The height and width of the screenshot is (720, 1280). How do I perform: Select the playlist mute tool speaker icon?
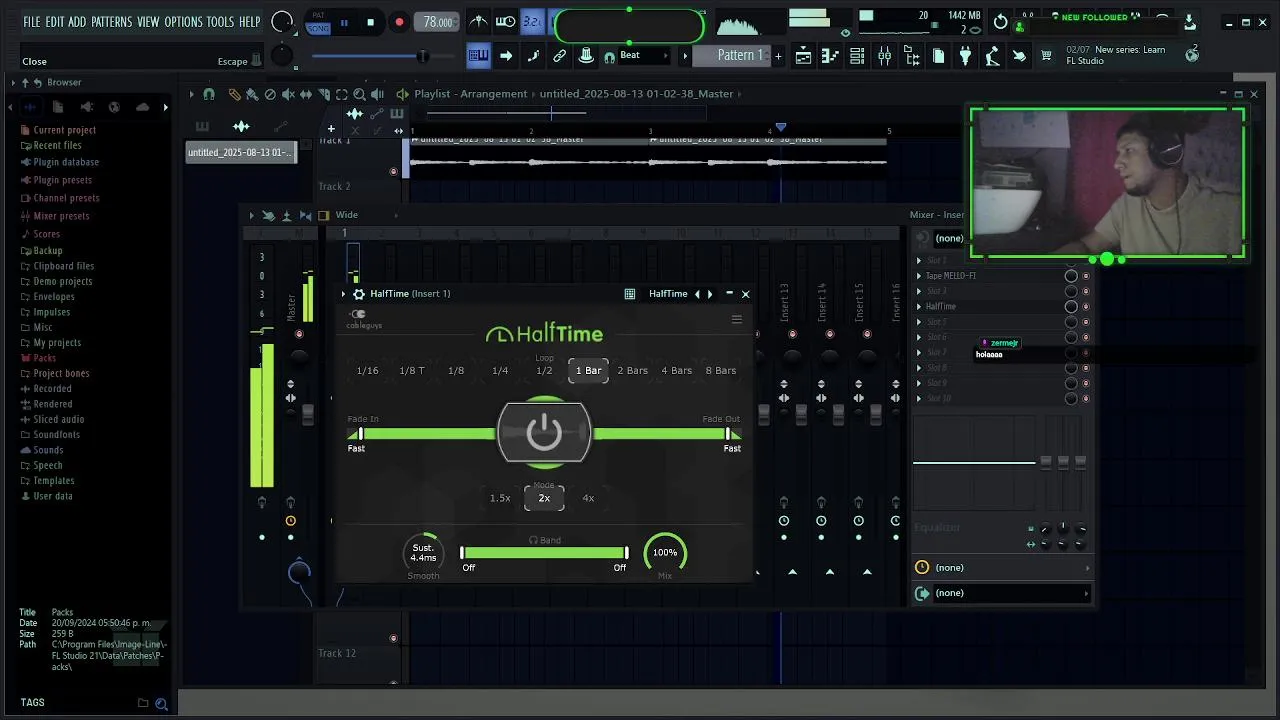click(x=288, y=94)
